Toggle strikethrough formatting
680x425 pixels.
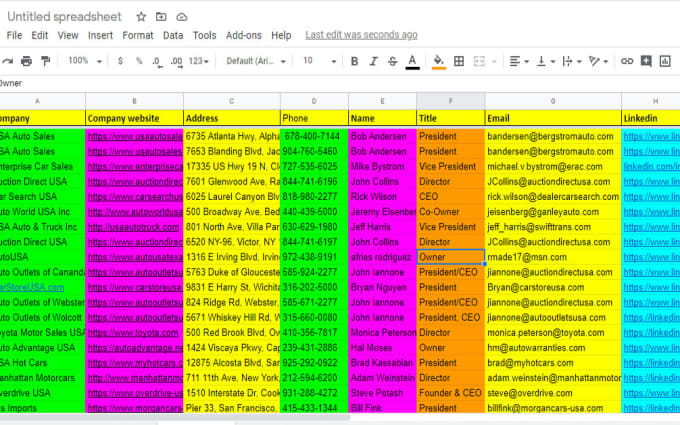pyautogui.click(x=392, y=61)
